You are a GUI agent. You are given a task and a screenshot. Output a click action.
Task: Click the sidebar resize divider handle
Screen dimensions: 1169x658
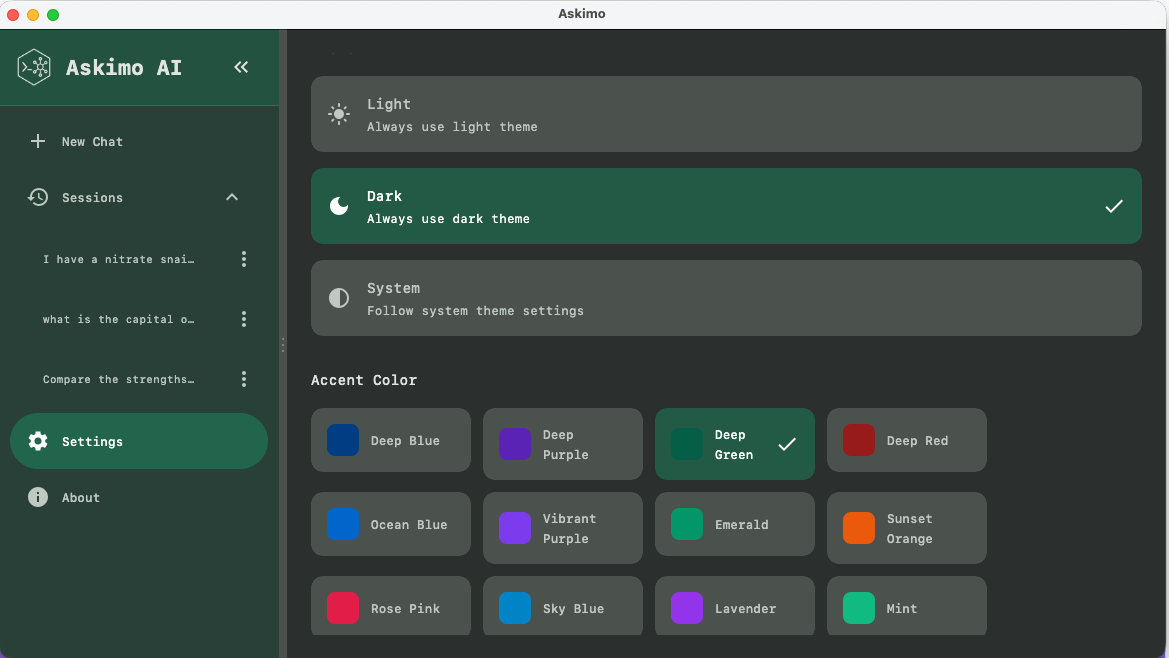point(283,344)
